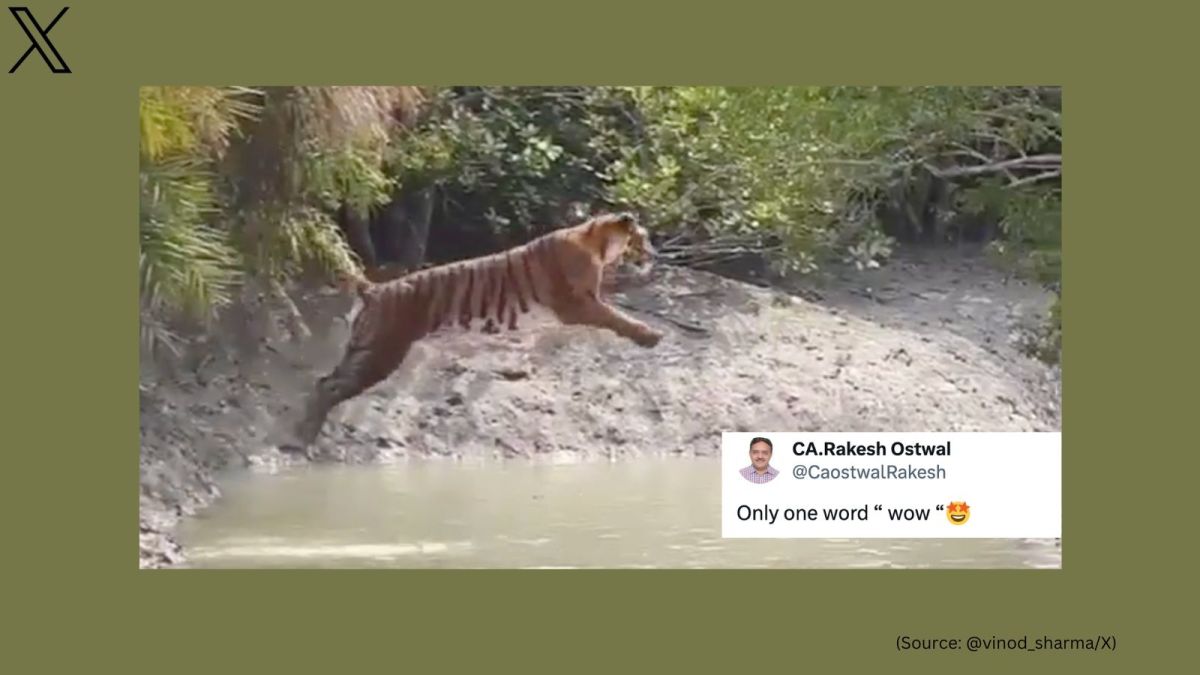Click the tiger's outstretched front paw
The height and width of the screenshot is (675, 1200).
[x=648, y=338]
